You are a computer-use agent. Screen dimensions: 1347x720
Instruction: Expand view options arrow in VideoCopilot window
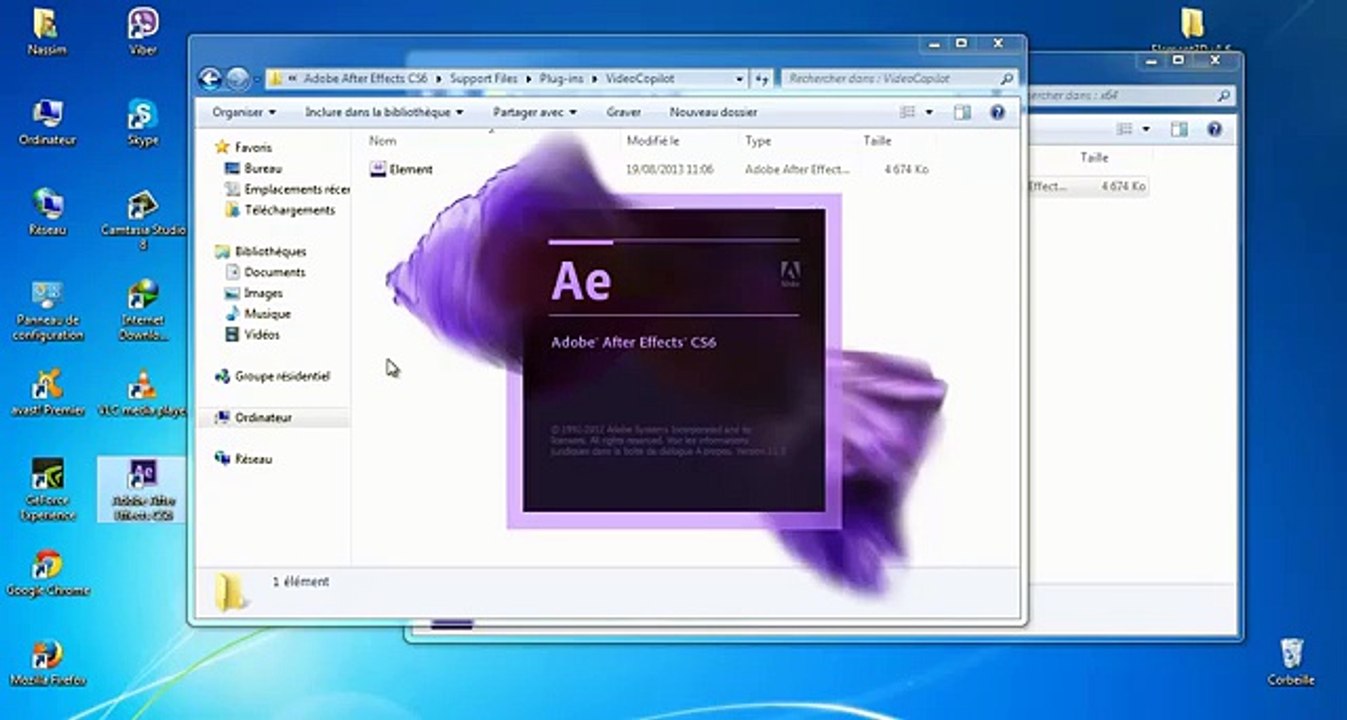pyautogui.click(x=929, y=113)
